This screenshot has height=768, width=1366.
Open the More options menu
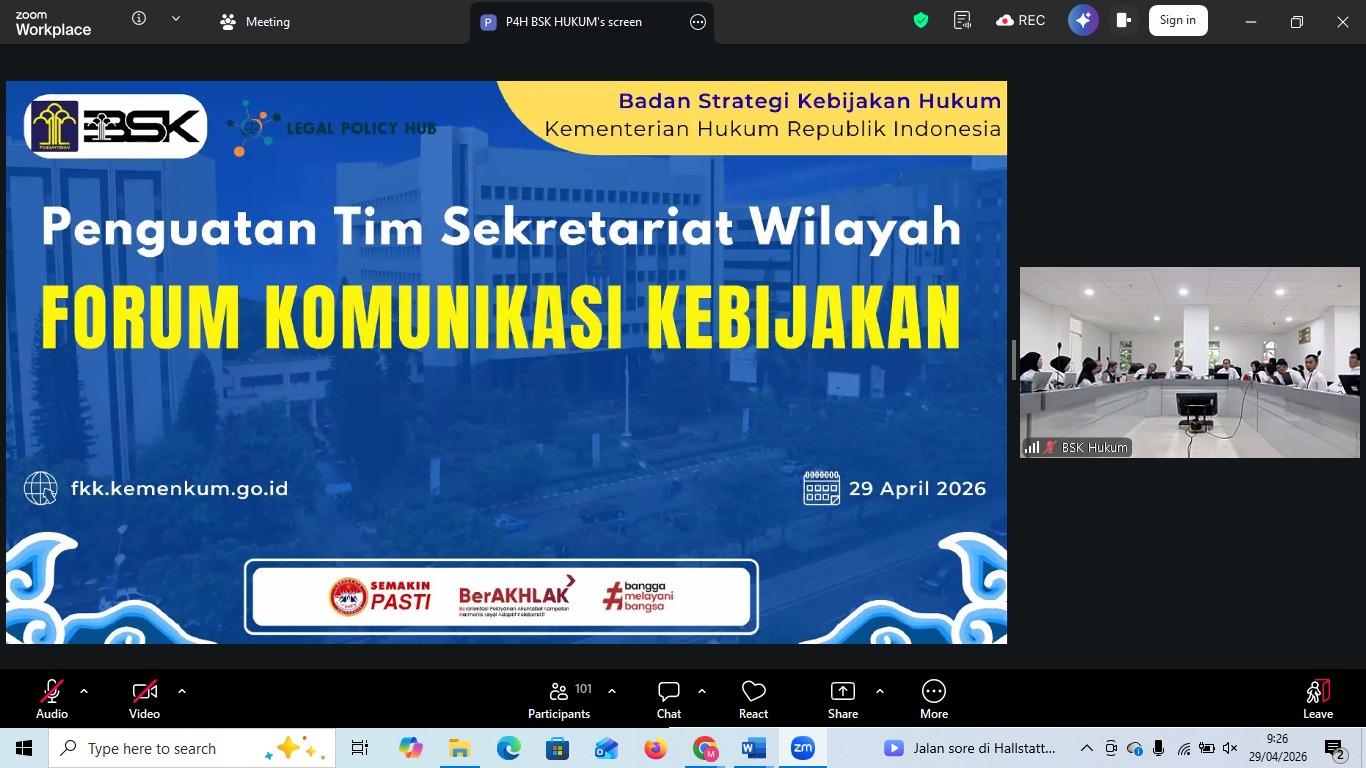[x=934, y=698]
